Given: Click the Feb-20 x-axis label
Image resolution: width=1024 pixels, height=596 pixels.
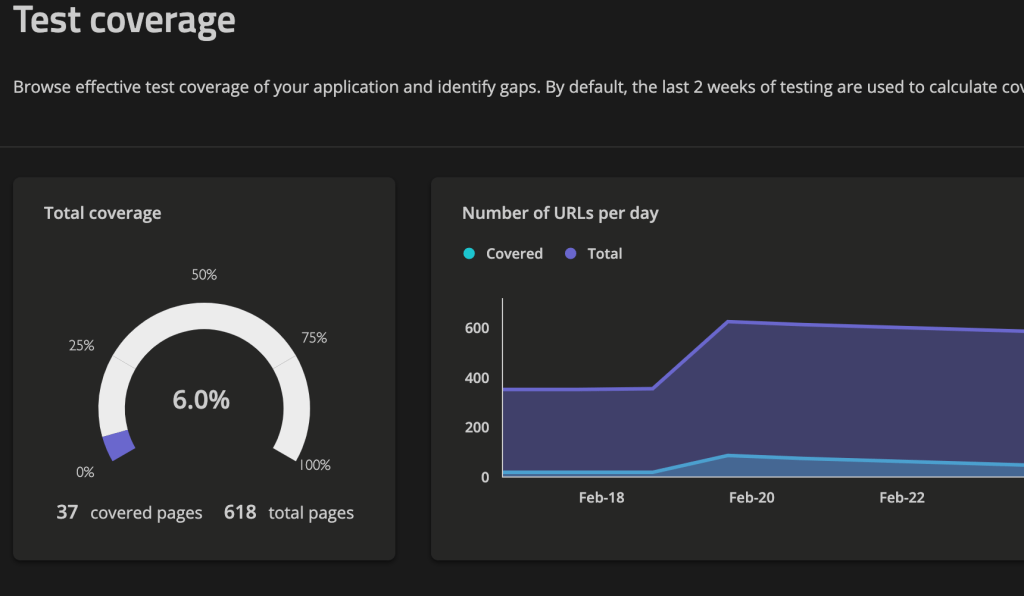Looking at the screenshot, I should 751,498.
